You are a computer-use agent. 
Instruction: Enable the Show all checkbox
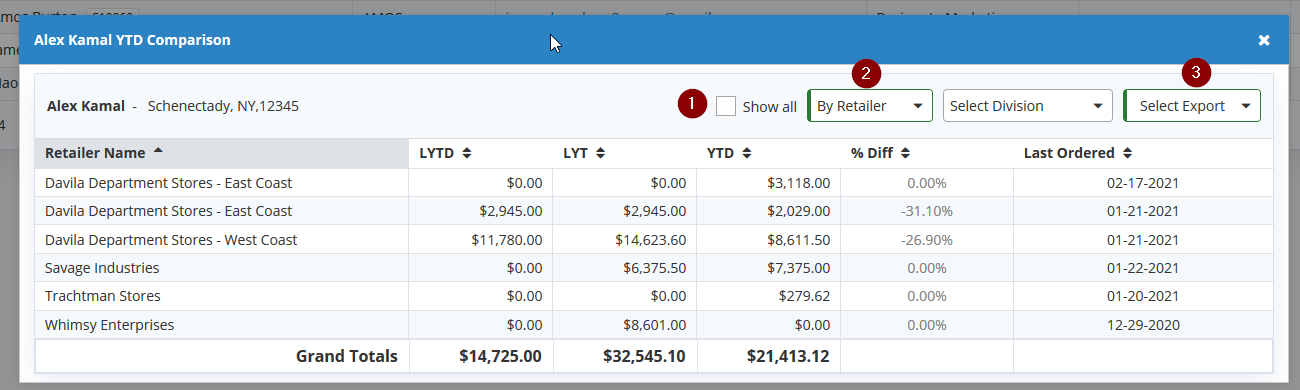coord(726,106)
